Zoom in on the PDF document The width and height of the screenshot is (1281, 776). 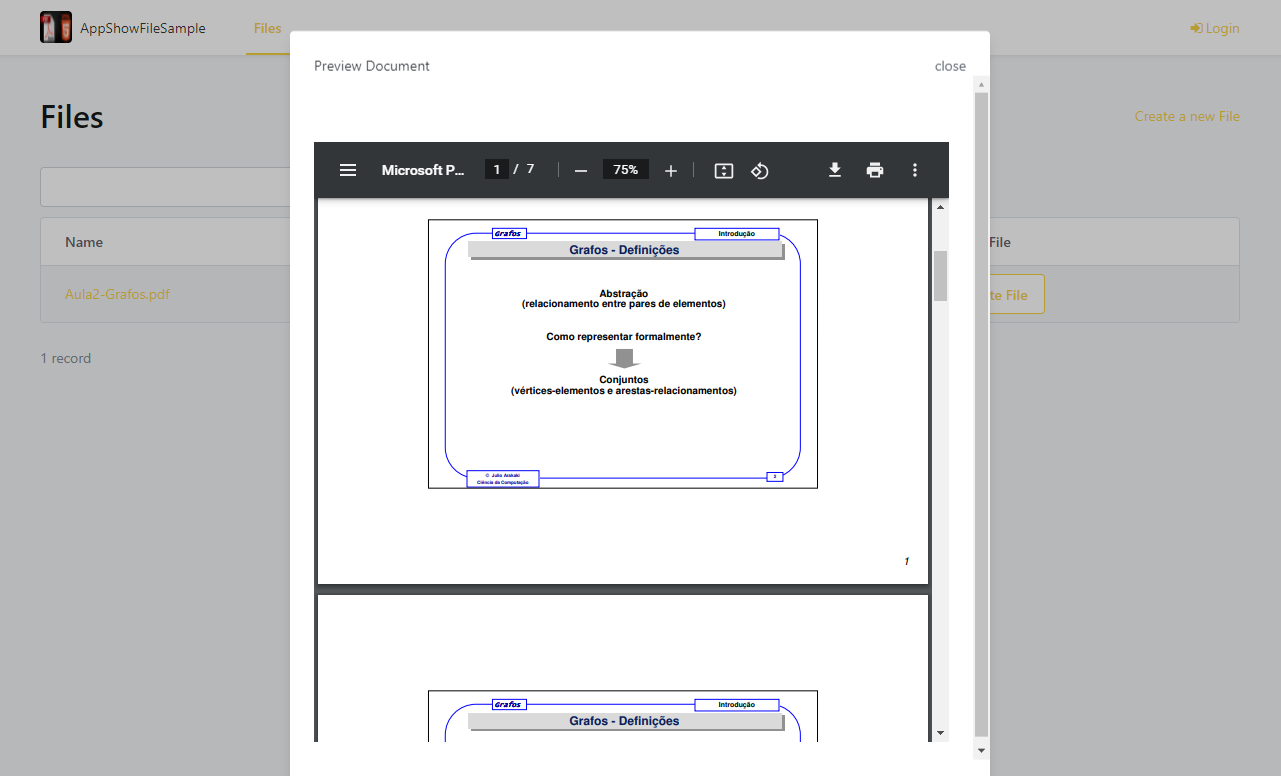[x=670, y=169]
